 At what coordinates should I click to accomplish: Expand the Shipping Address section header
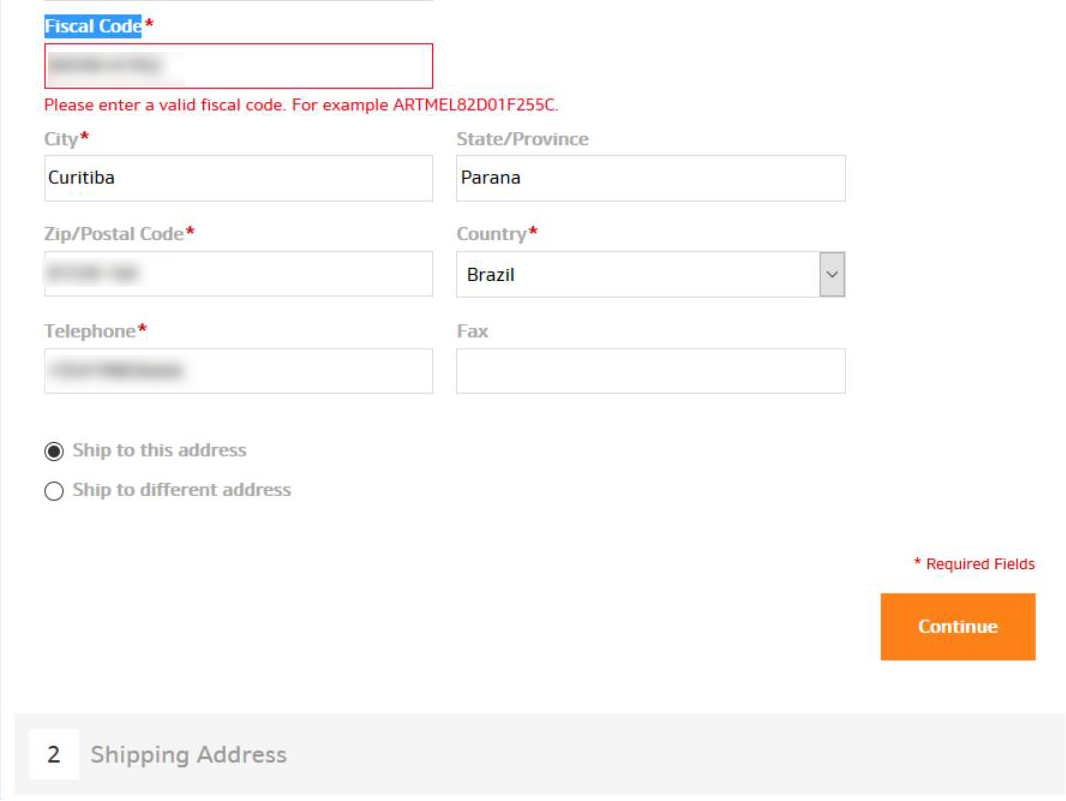coord(189,755)
